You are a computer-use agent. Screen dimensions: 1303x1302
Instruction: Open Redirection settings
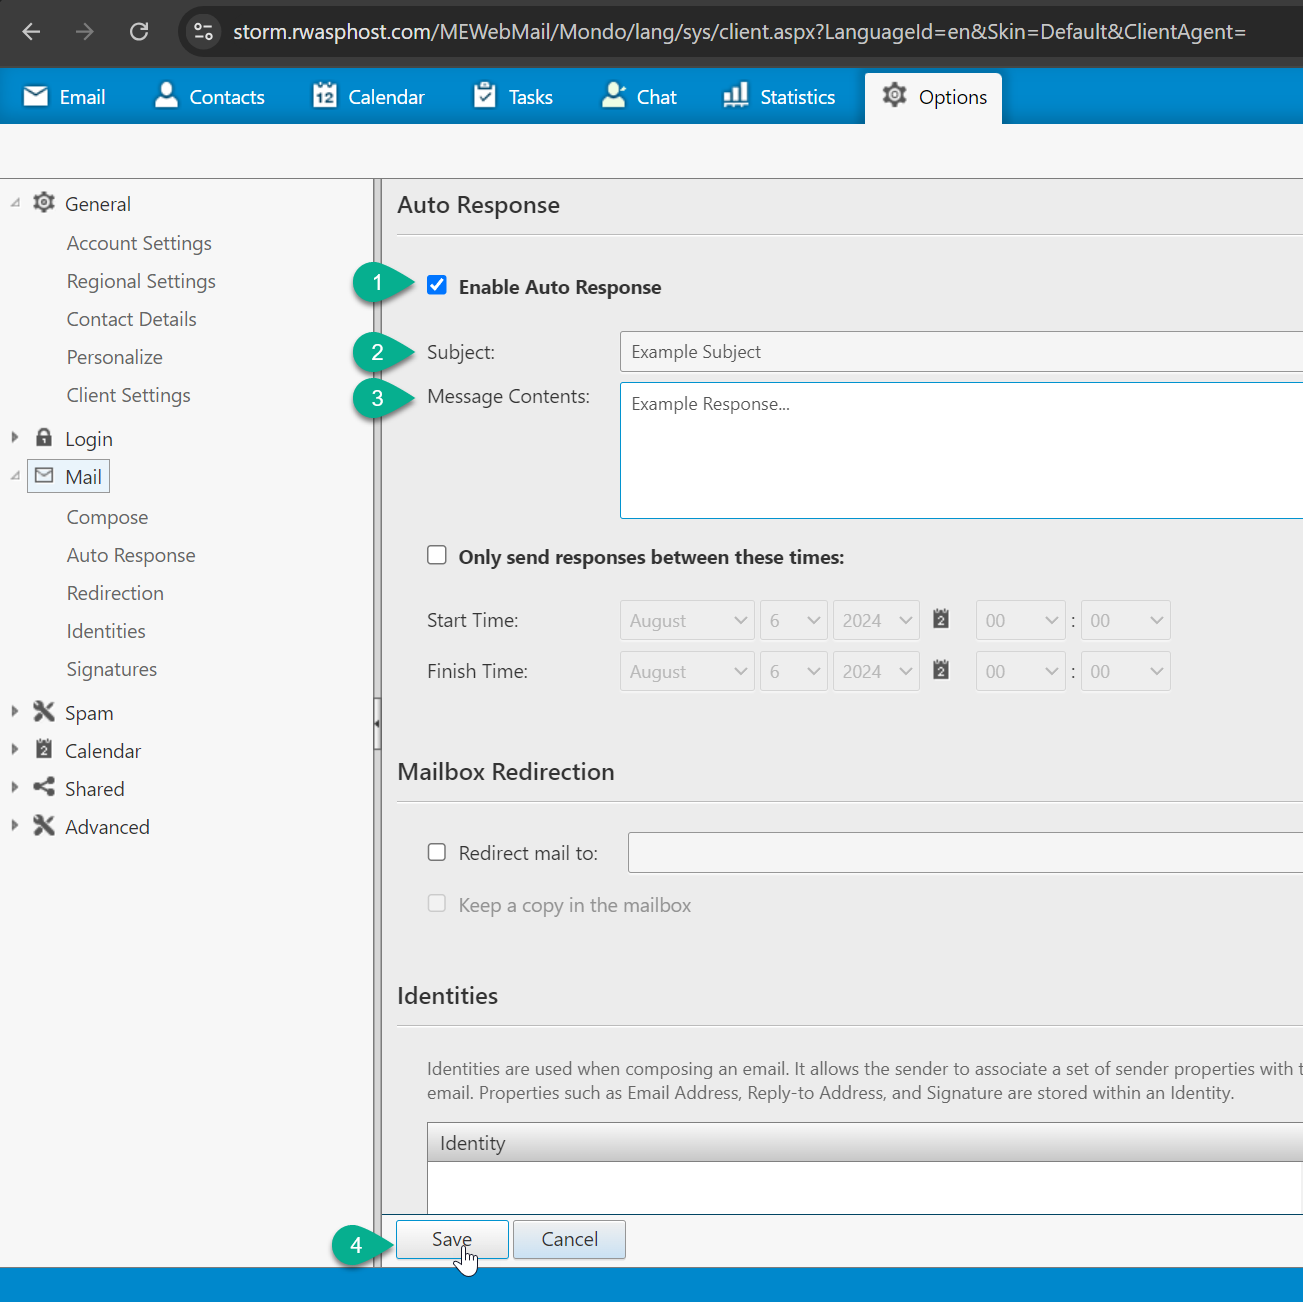point(115,593)
